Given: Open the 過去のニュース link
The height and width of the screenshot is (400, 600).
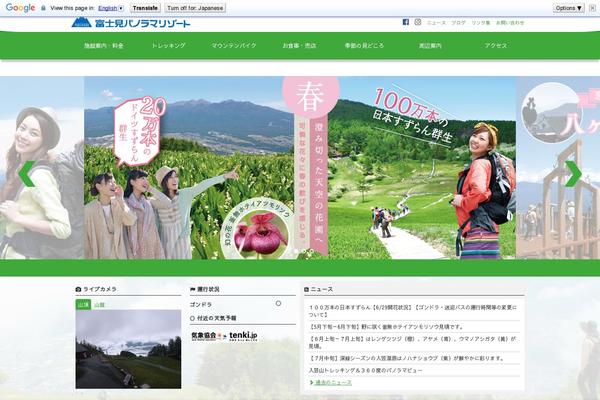Looking at the screenshot, I should point(333,382).
